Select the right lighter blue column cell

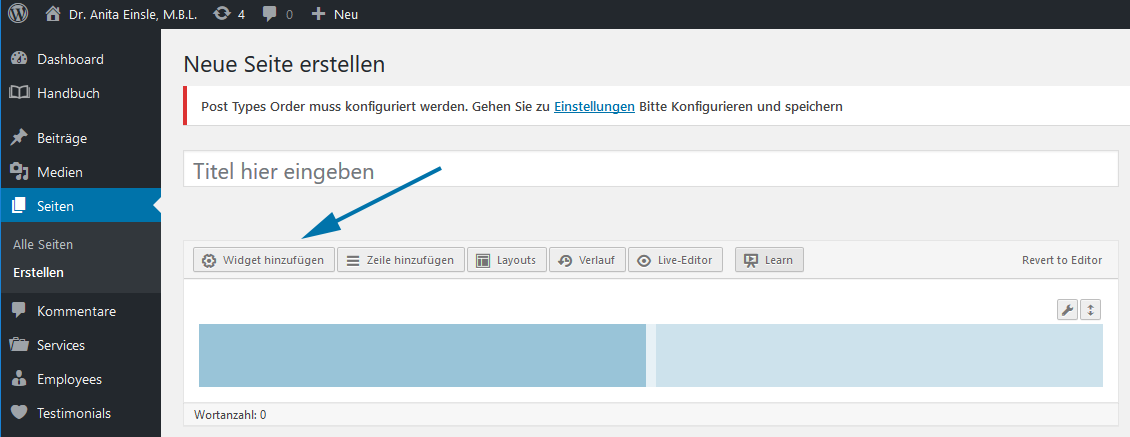[879, 355]
